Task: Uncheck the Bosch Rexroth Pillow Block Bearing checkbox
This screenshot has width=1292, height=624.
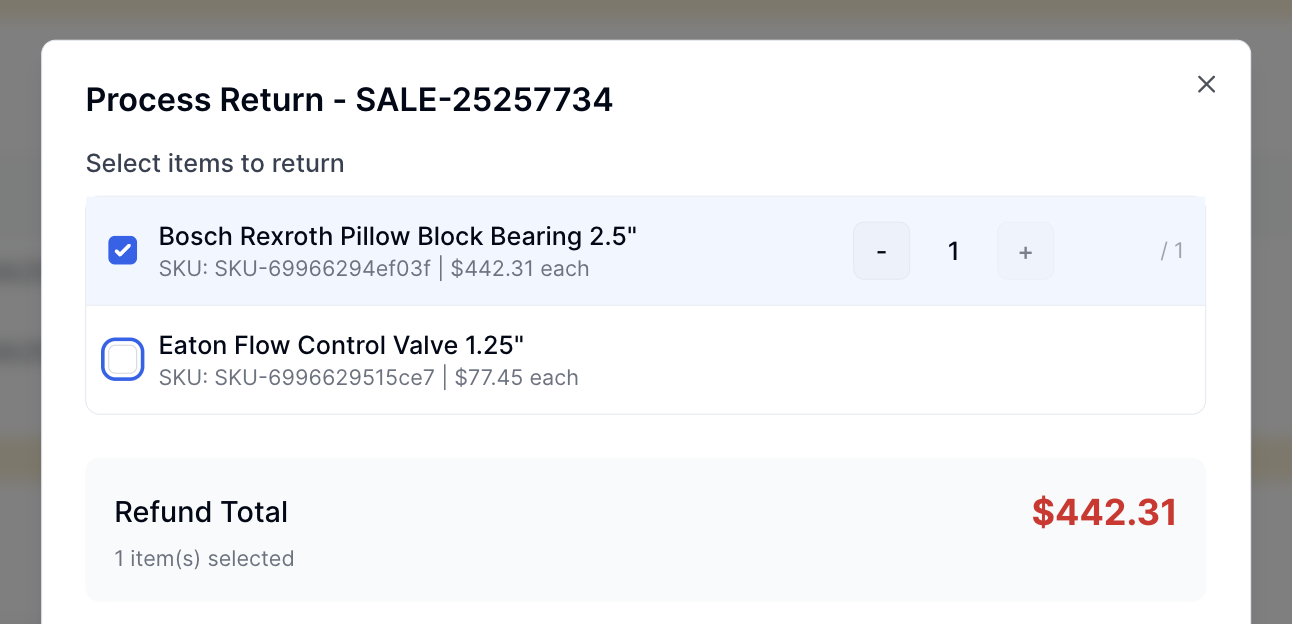Action: click(x=123, y=250)
